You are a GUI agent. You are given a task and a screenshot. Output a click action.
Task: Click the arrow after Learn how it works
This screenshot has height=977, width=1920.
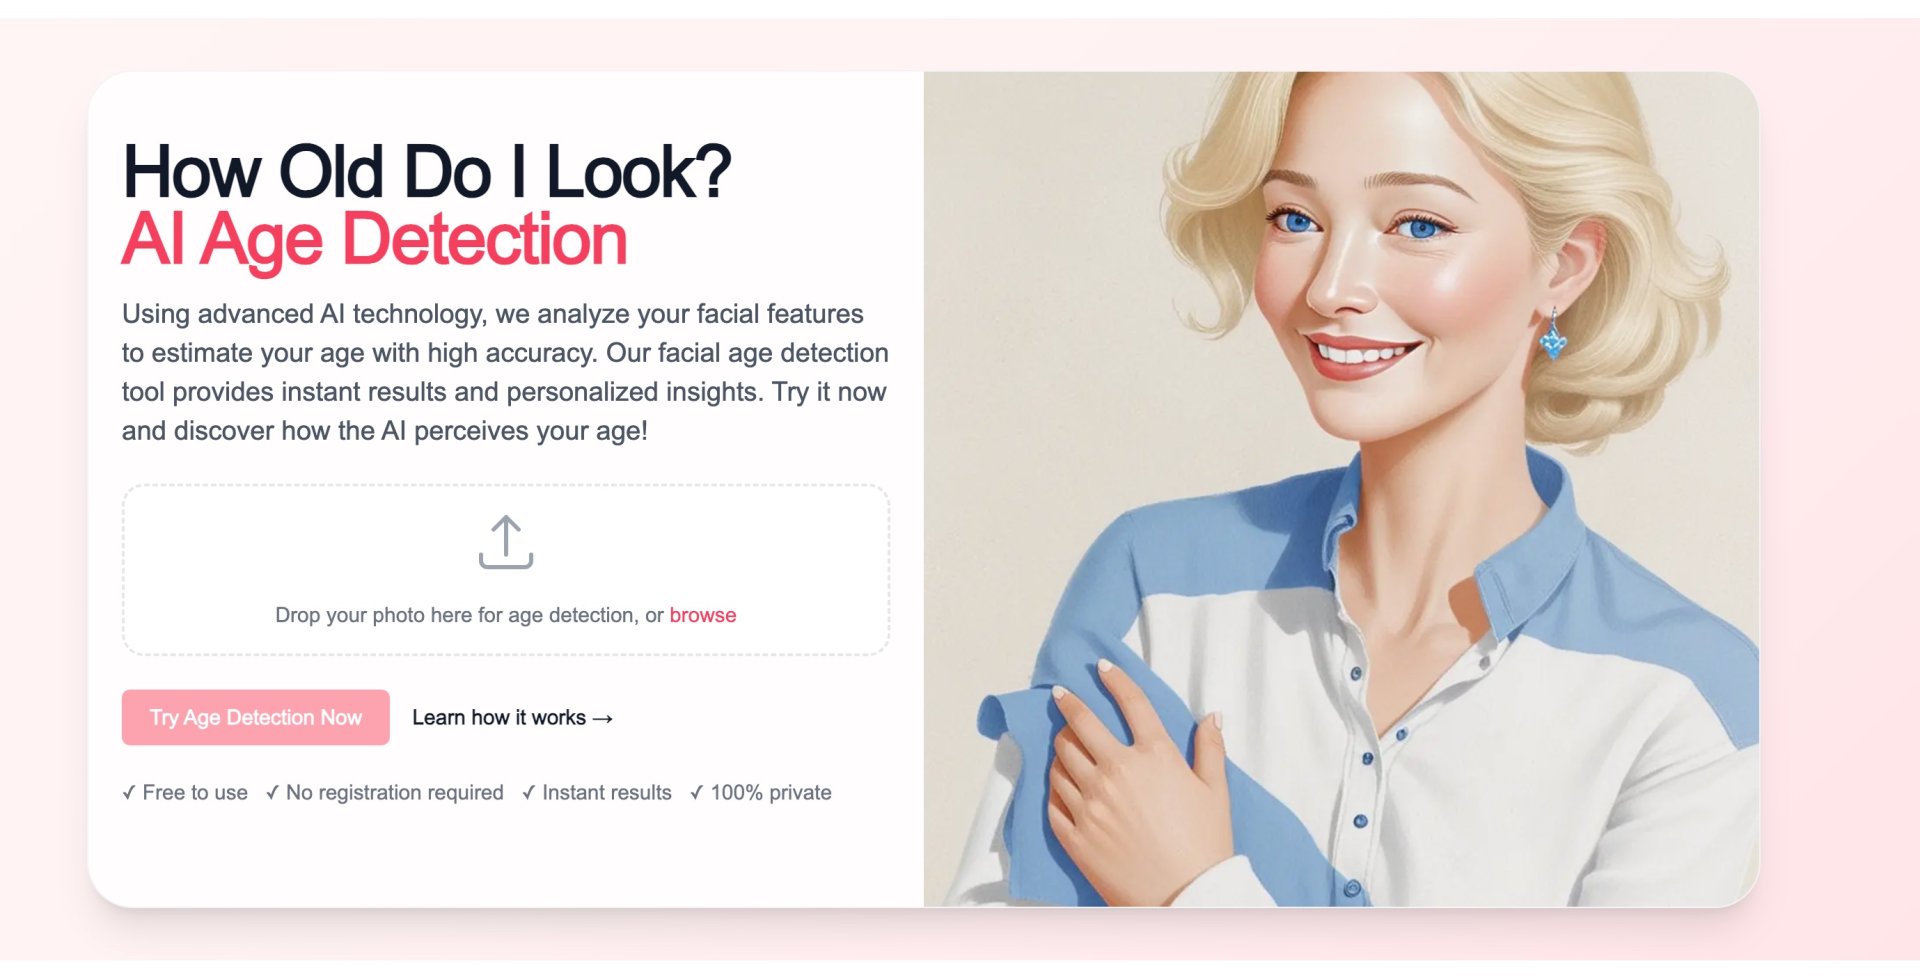point(602,718)
